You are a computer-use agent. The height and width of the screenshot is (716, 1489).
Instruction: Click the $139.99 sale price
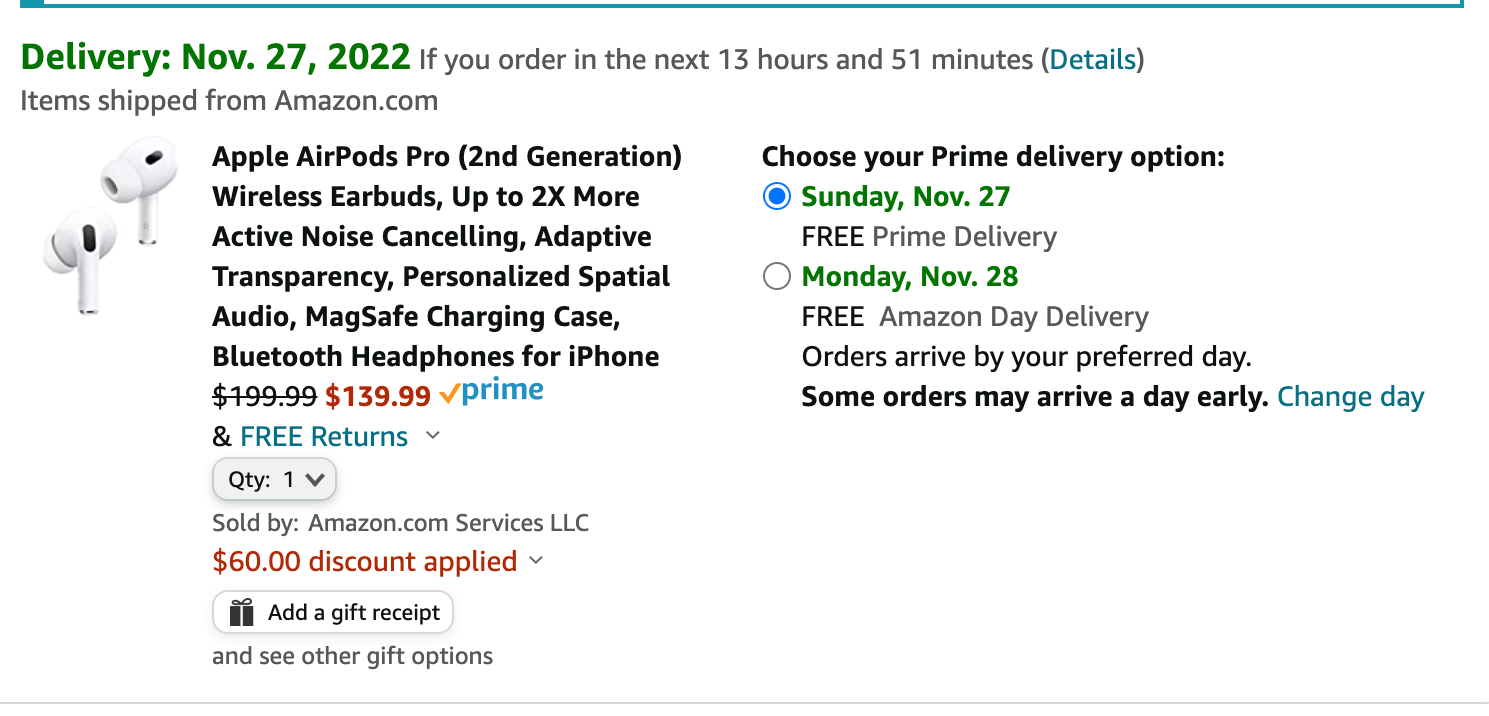pyautogui.click(x=377, y=397)
